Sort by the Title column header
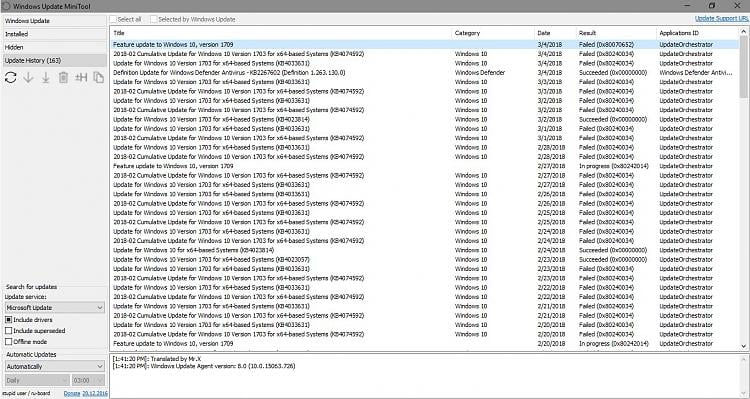Viewport: 750px width, 399px height. [281, 33]
